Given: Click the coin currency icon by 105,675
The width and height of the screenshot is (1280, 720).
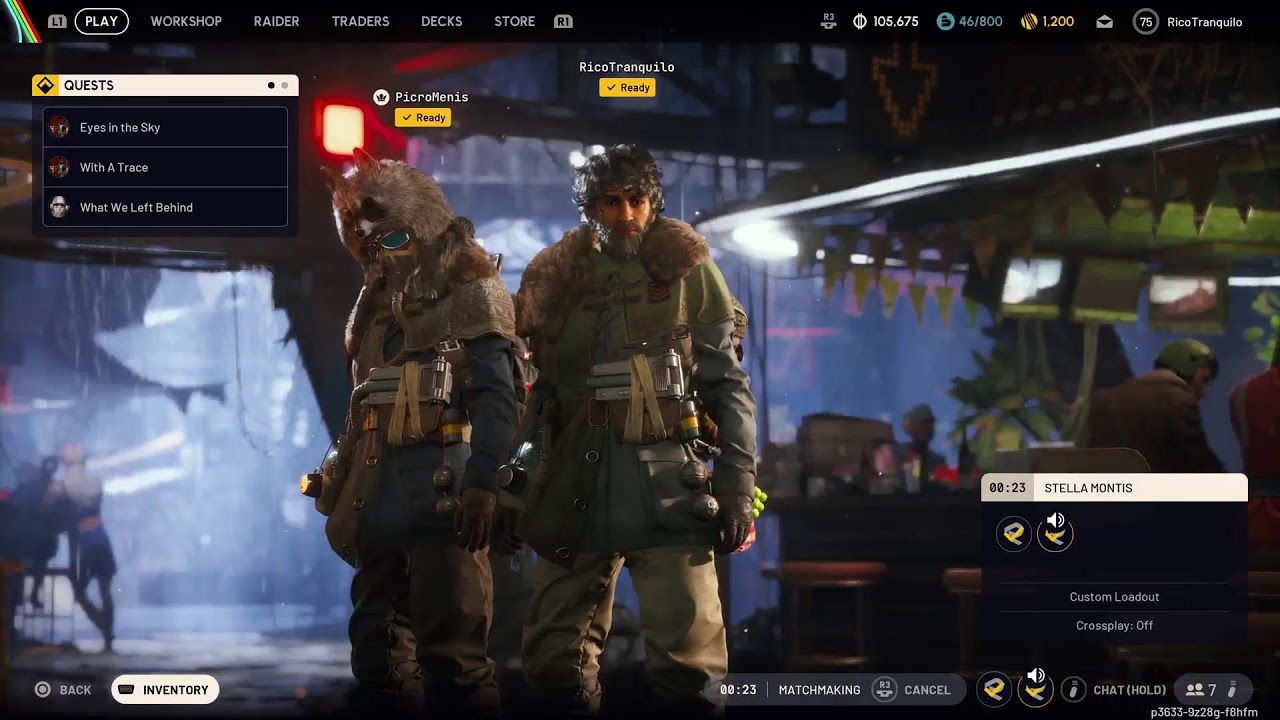Looking at the screenshot, I should click(x=859, y=21).
